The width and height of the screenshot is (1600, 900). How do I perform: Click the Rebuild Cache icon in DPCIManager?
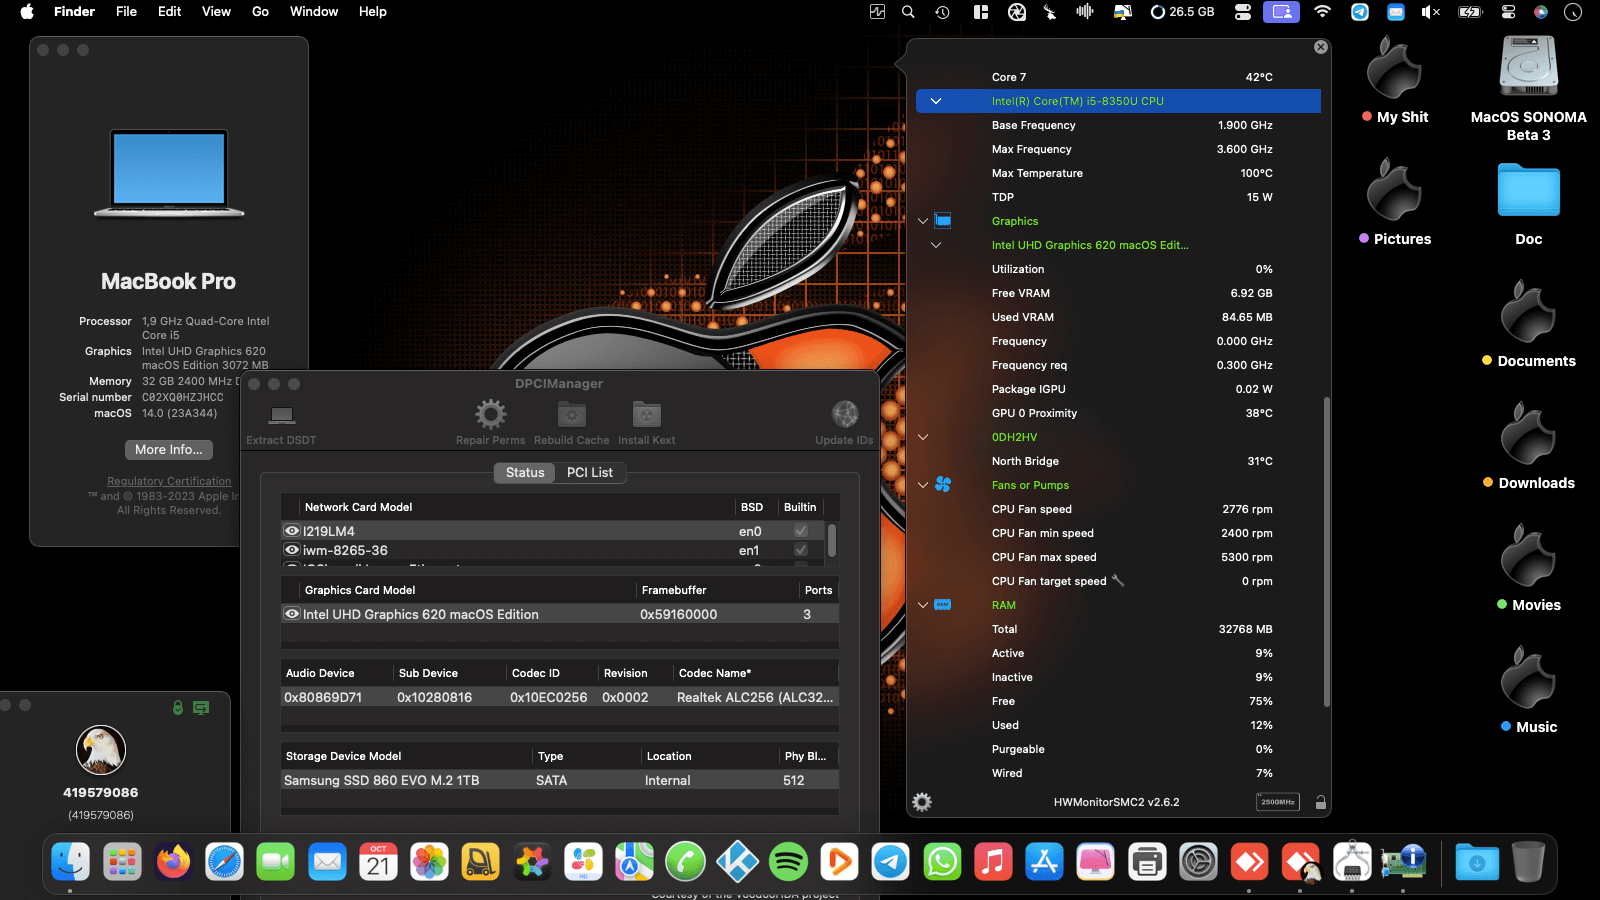[x=571, y=414]
